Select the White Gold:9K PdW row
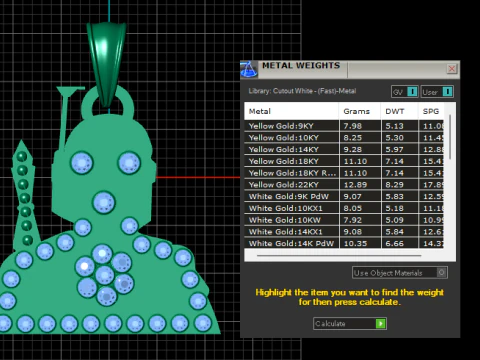Screen dimensions: 480x360 (x=344, y=196)
